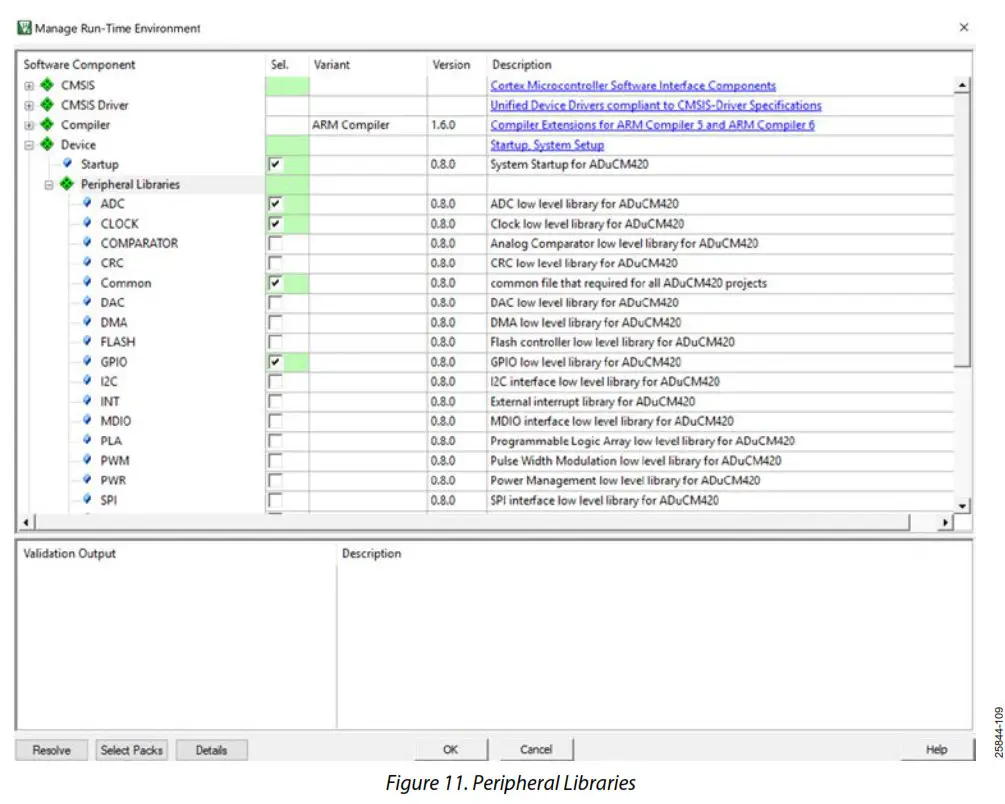Viewport: 1005px width, 804px height.
Task: Click the blue Startup component icon
Action: coord(68,164)
